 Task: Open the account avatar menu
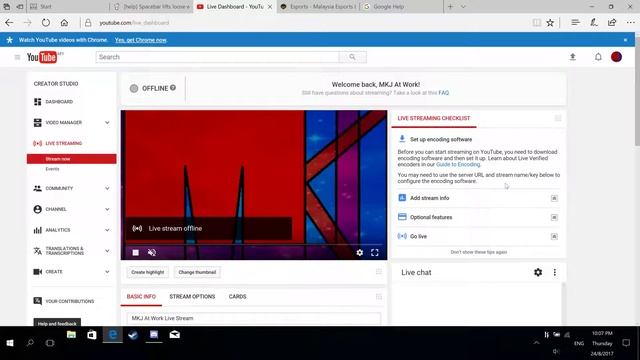click(x=616, y=57)
